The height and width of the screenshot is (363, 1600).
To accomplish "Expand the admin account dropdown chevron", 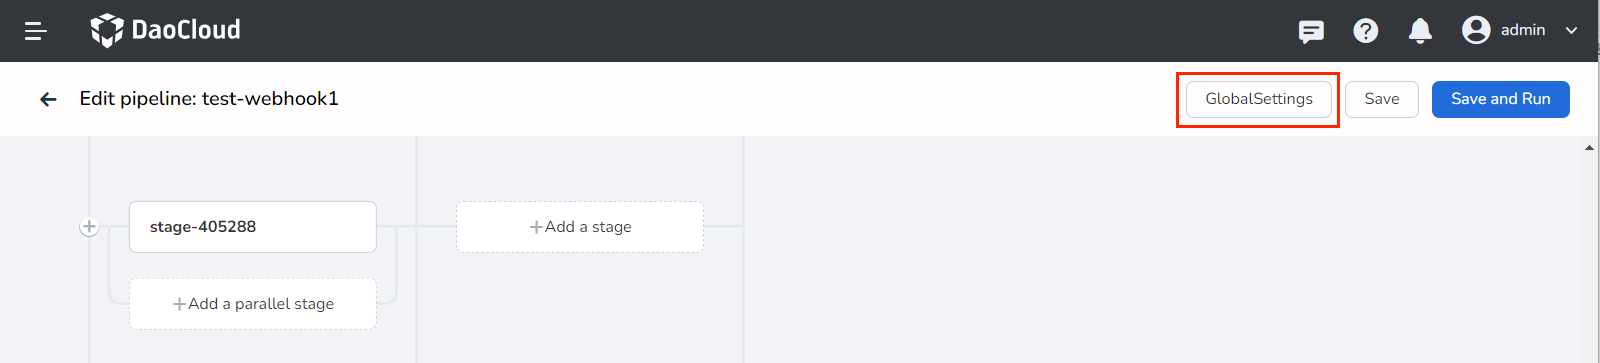I will click(1571, 31).
